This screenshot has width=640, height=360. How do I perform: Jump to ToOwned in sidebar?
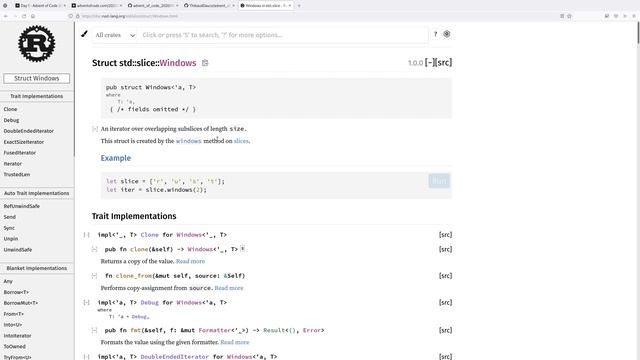pyautogui.click(x=14, y=346)
